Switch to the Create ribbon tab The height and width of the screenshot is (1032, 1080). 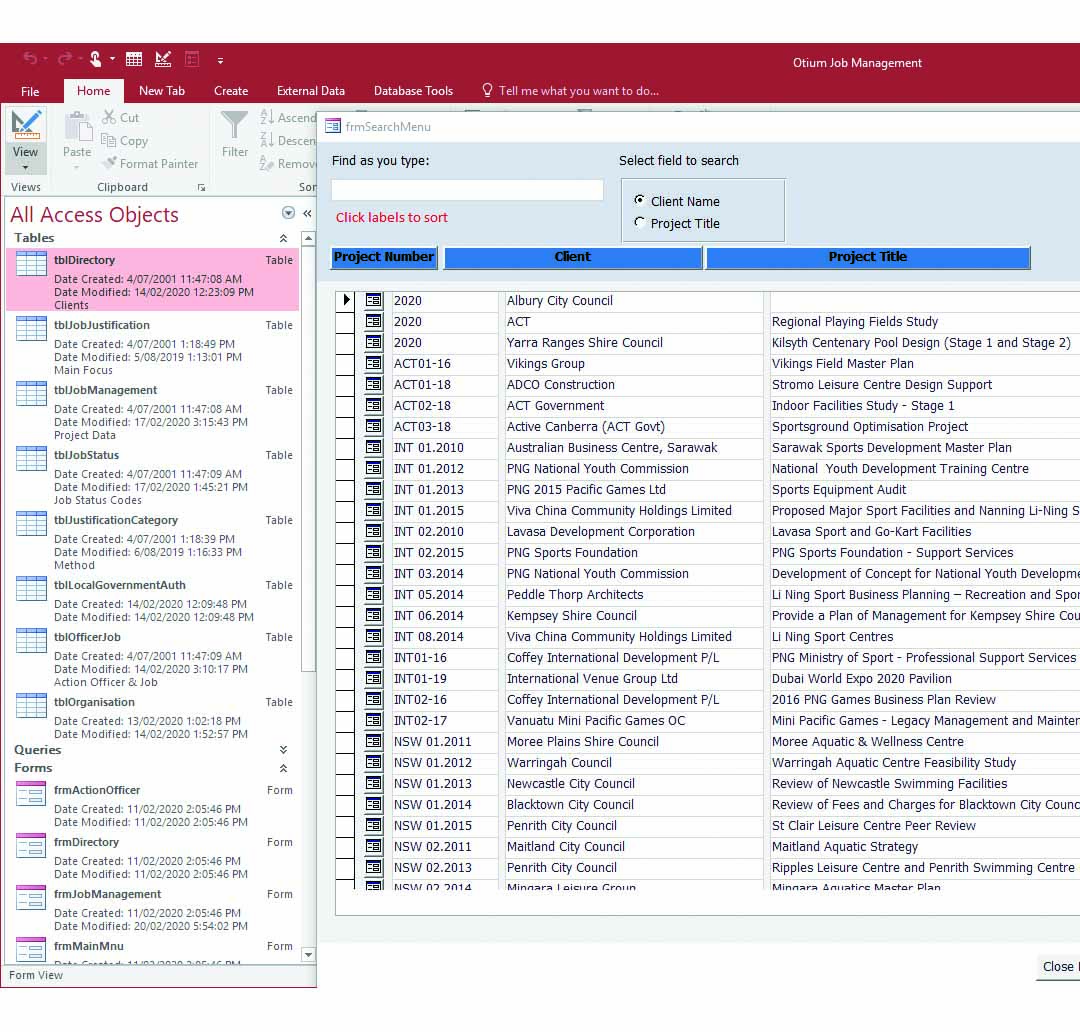tap(230, 91)
